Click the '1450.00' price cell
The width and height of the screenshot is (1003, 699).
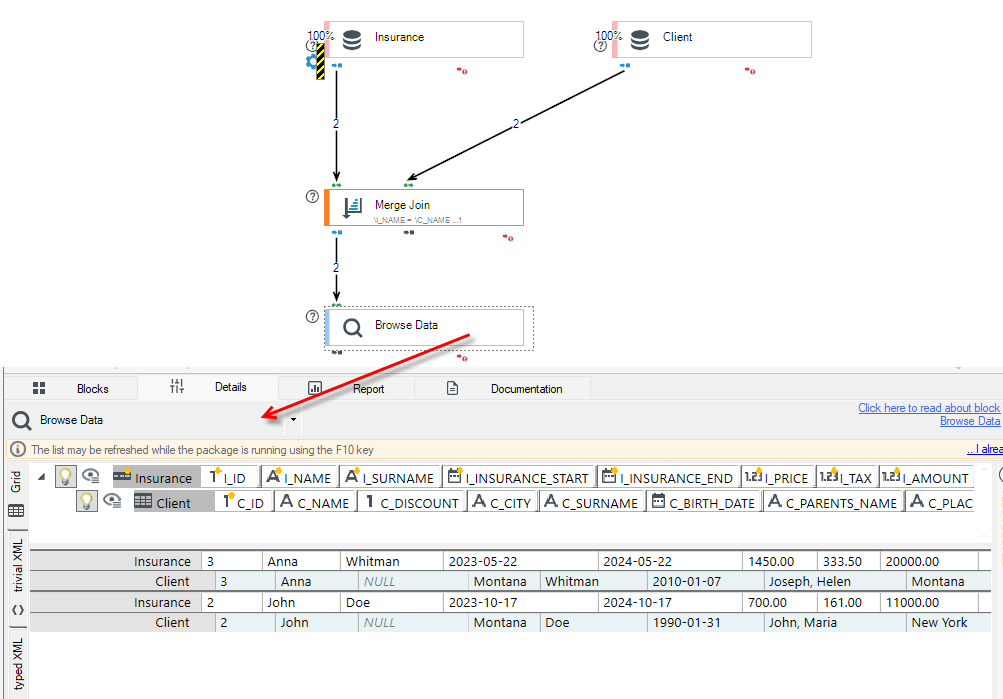tap(780, 562)
